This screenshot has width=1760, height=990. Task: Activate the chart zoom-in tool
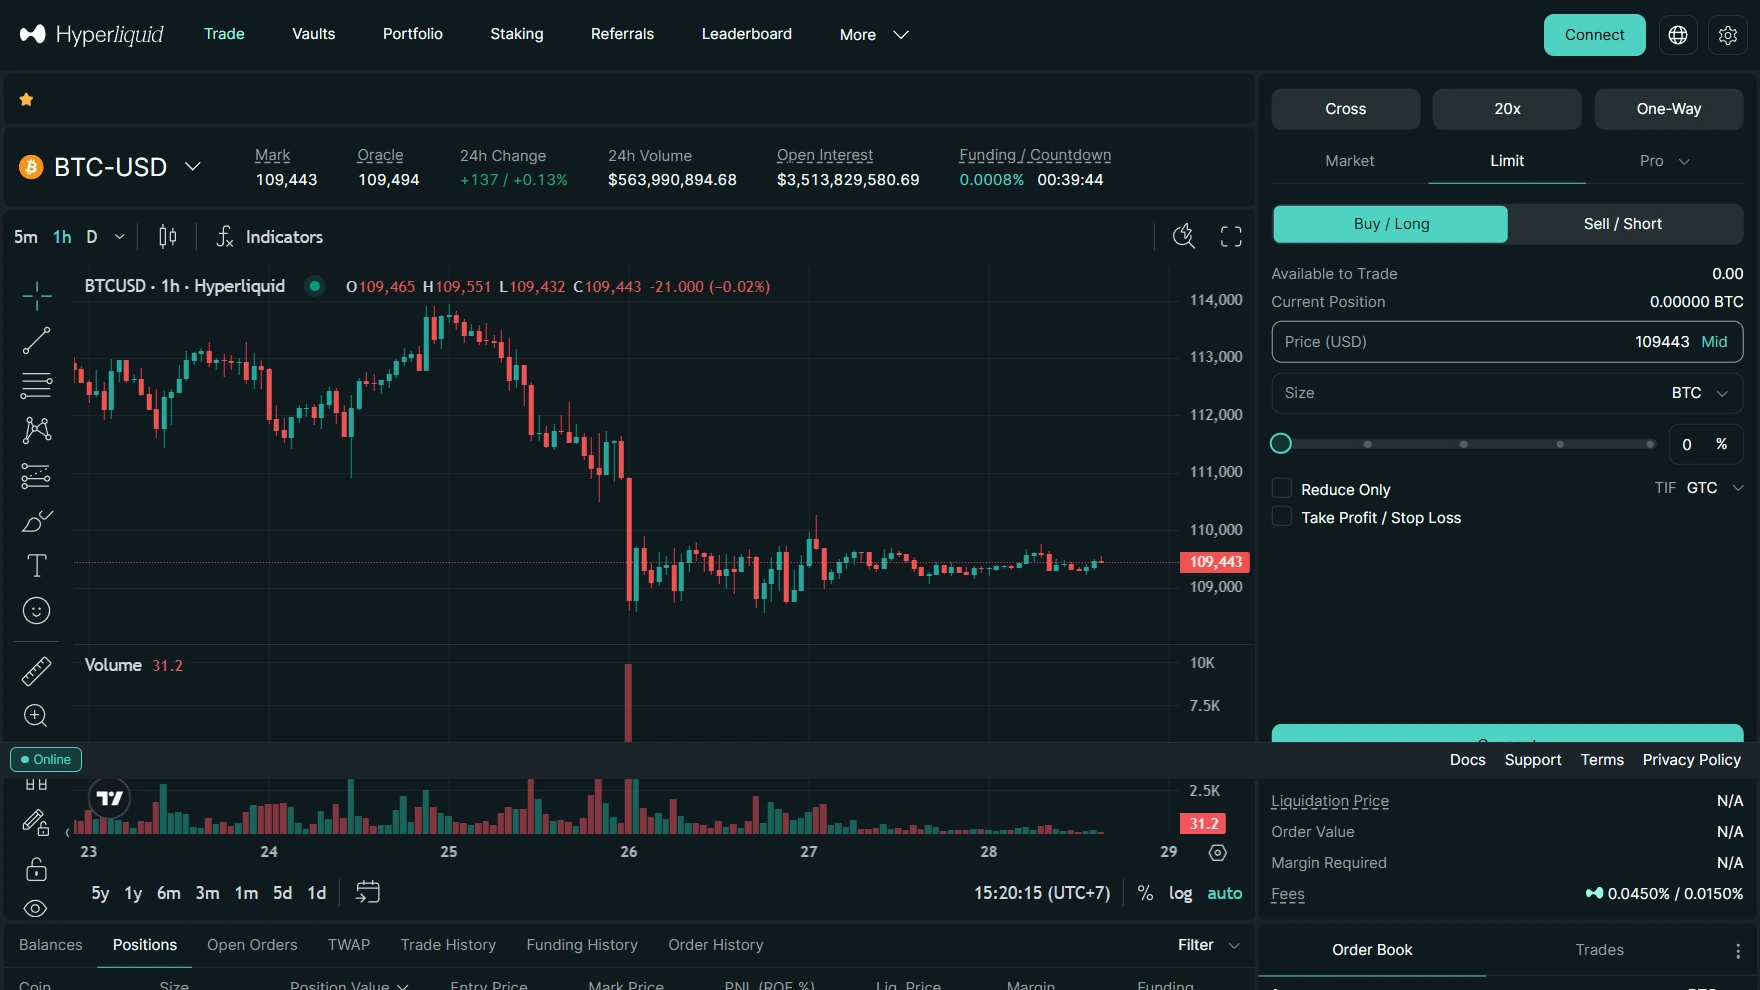pyautogui.click(x=37, y=716)
